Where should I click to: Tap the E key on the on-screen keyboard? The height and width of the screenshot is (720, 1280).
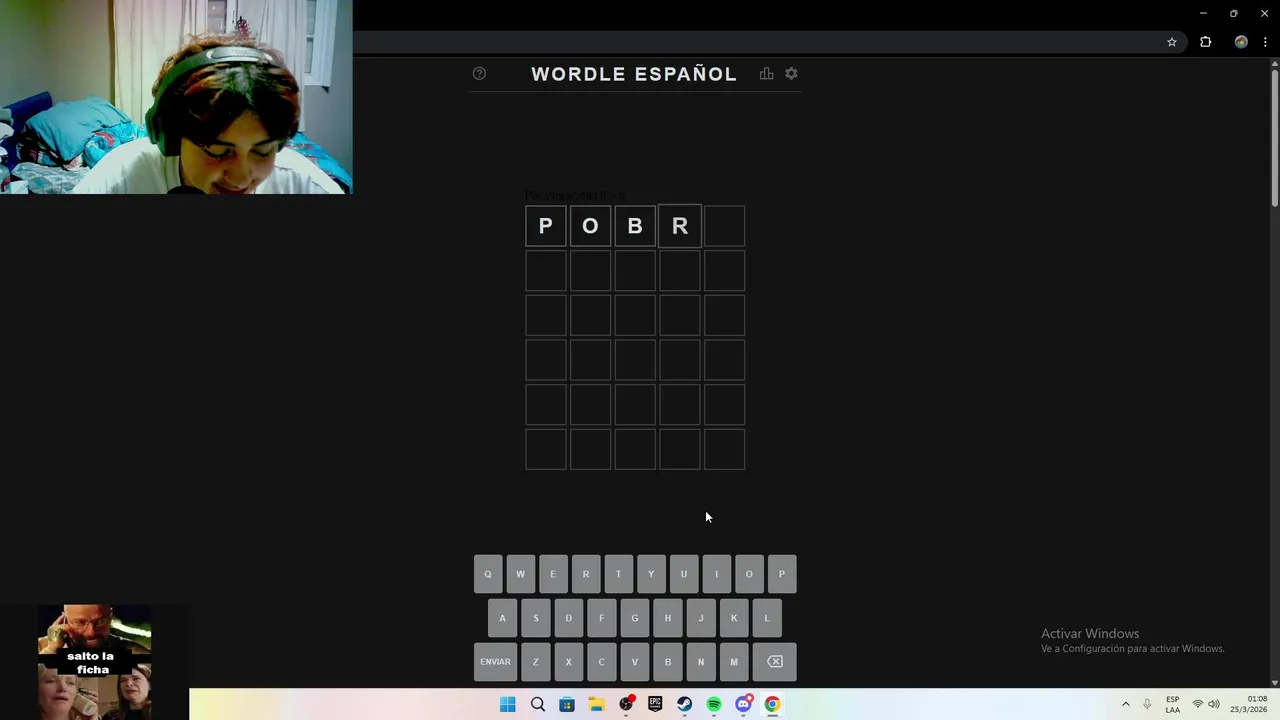553,574
